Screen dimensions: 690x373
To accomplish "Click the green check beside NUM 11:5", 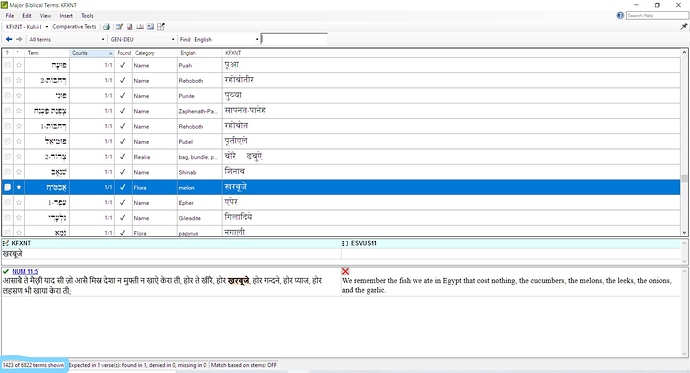I will tap(6, 271).
